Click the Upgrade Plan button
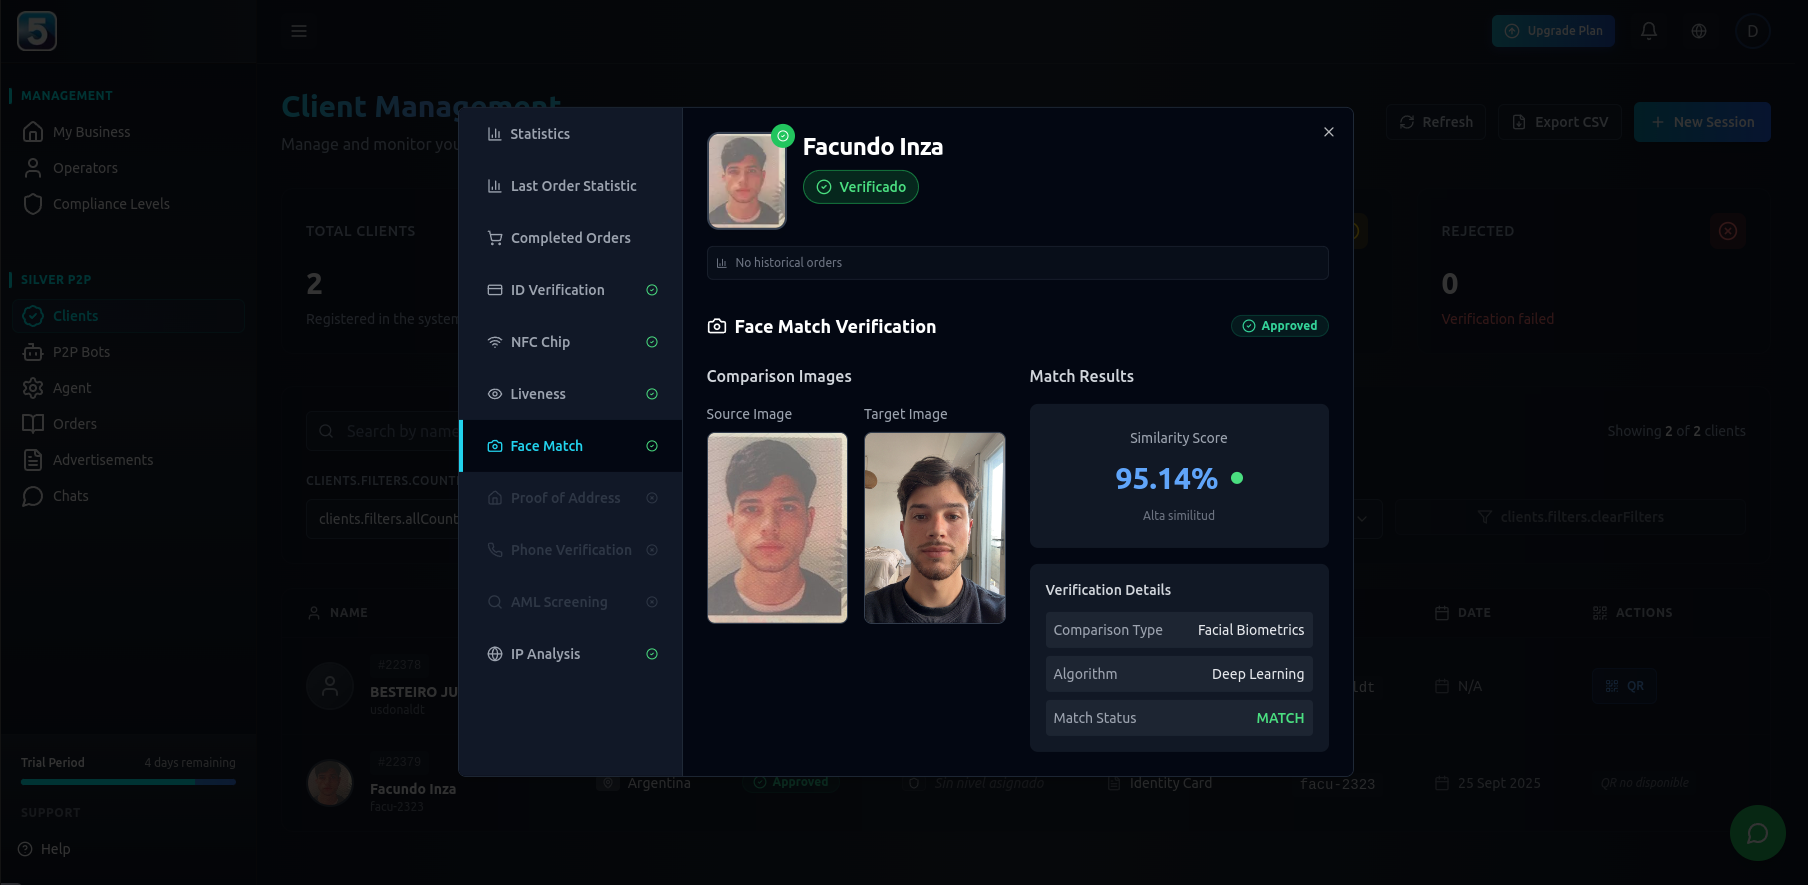This screenshot has height=885, width=1808. tap(1553, 31)
